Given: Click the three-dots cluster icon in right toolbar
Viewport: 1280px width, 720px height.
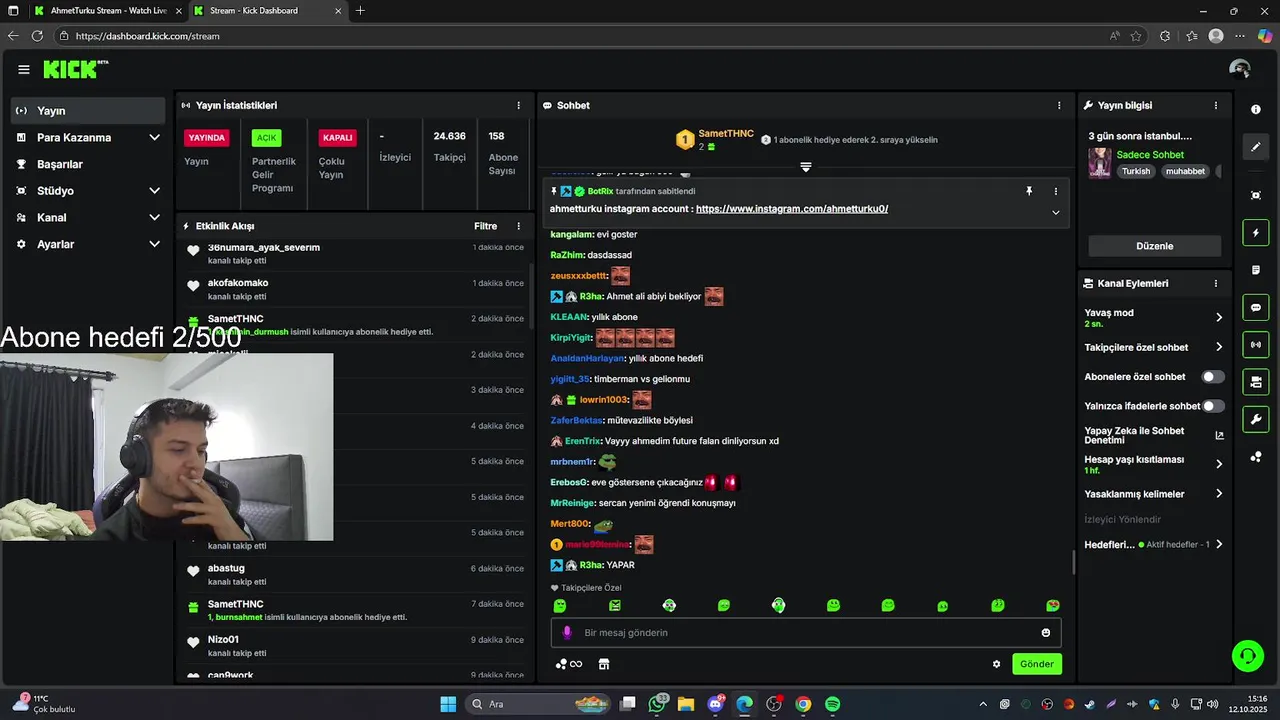Looking at the screenshot, I should coord(1256,457).
